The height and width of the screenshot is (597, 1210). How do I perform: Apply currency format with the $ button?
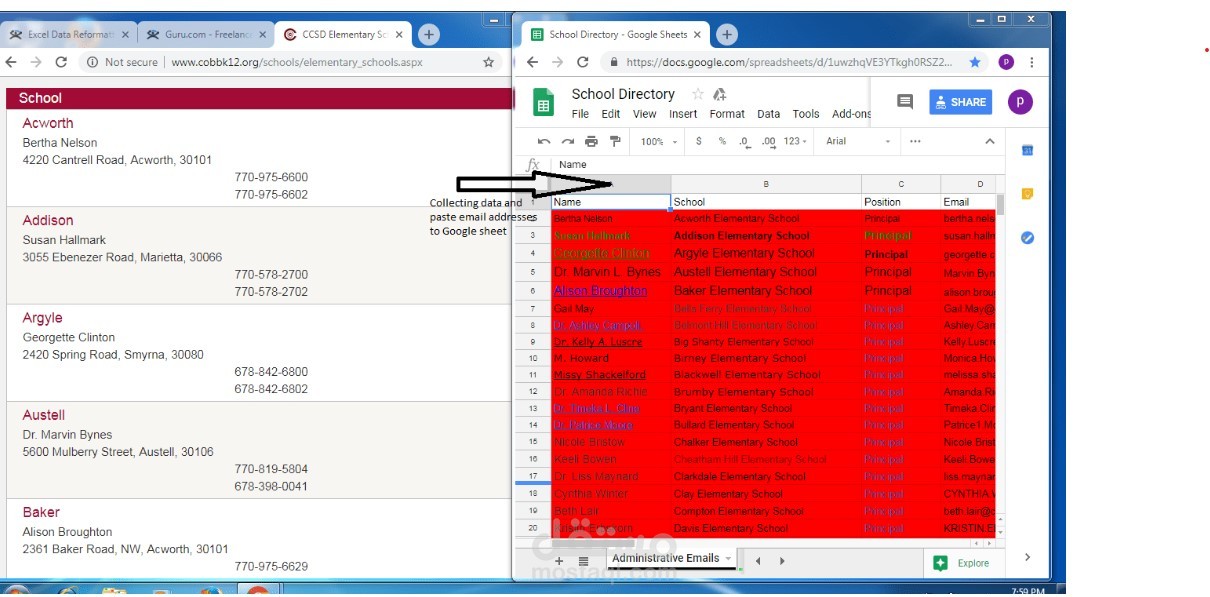699,141
